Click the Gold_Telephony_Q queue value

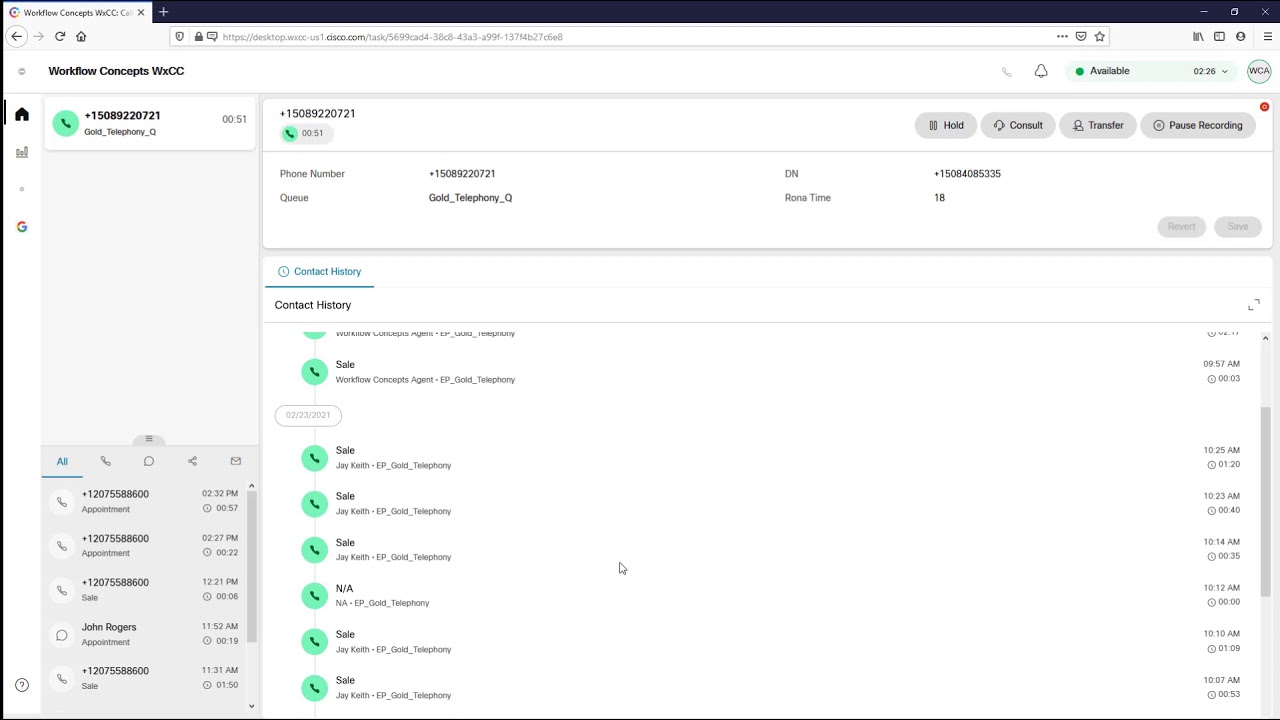(470, 198)
